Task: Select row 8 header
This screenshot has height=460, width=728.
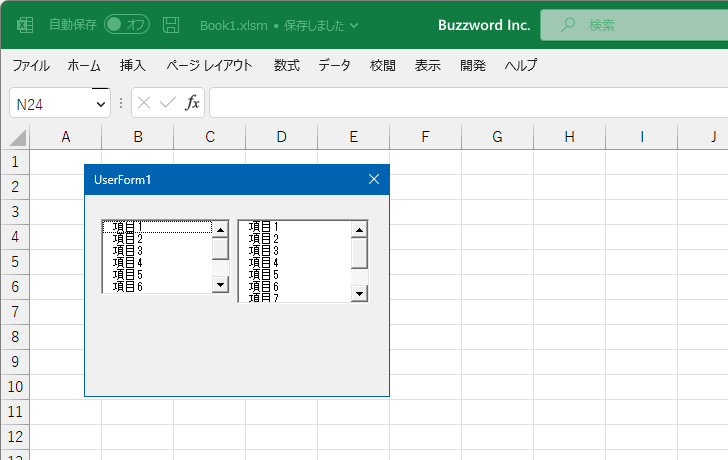Action: point(15,337)
